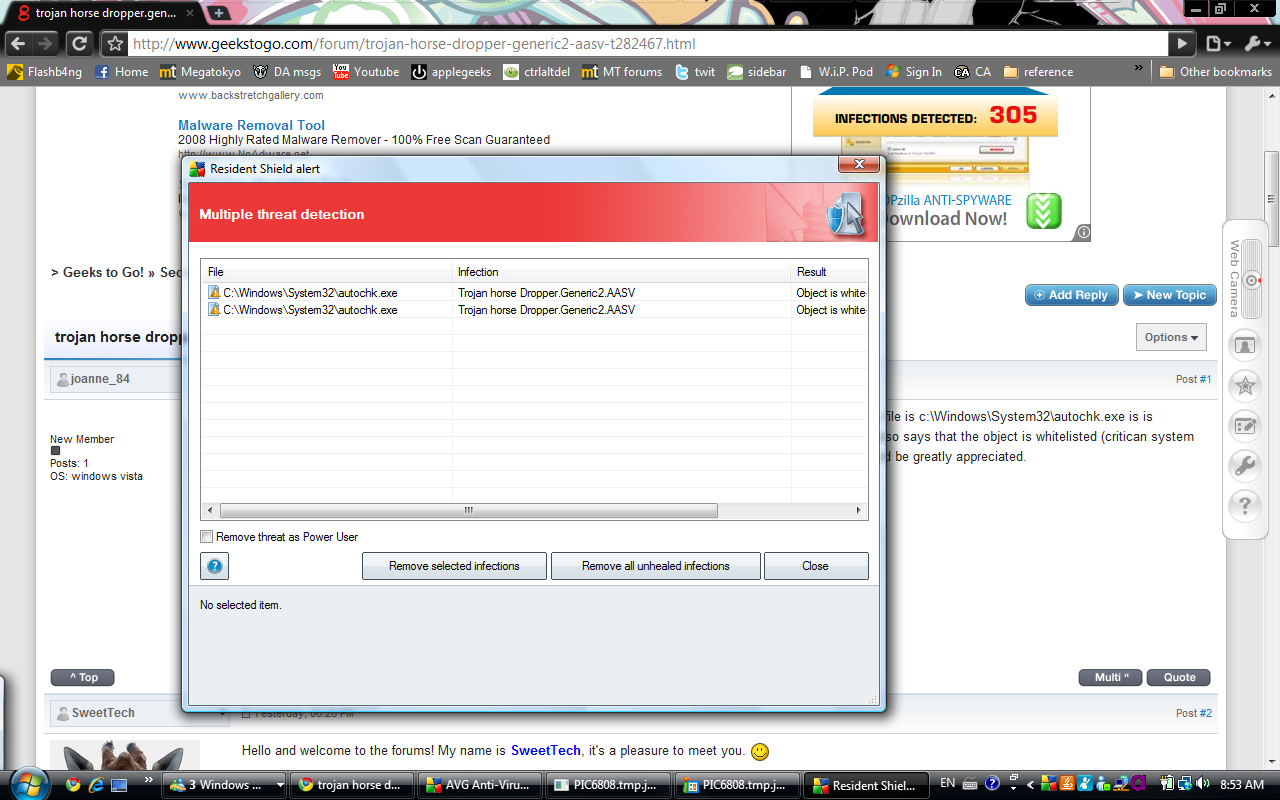
Task: Open ctrlaltdel bookmark
Action: [537, 72]
